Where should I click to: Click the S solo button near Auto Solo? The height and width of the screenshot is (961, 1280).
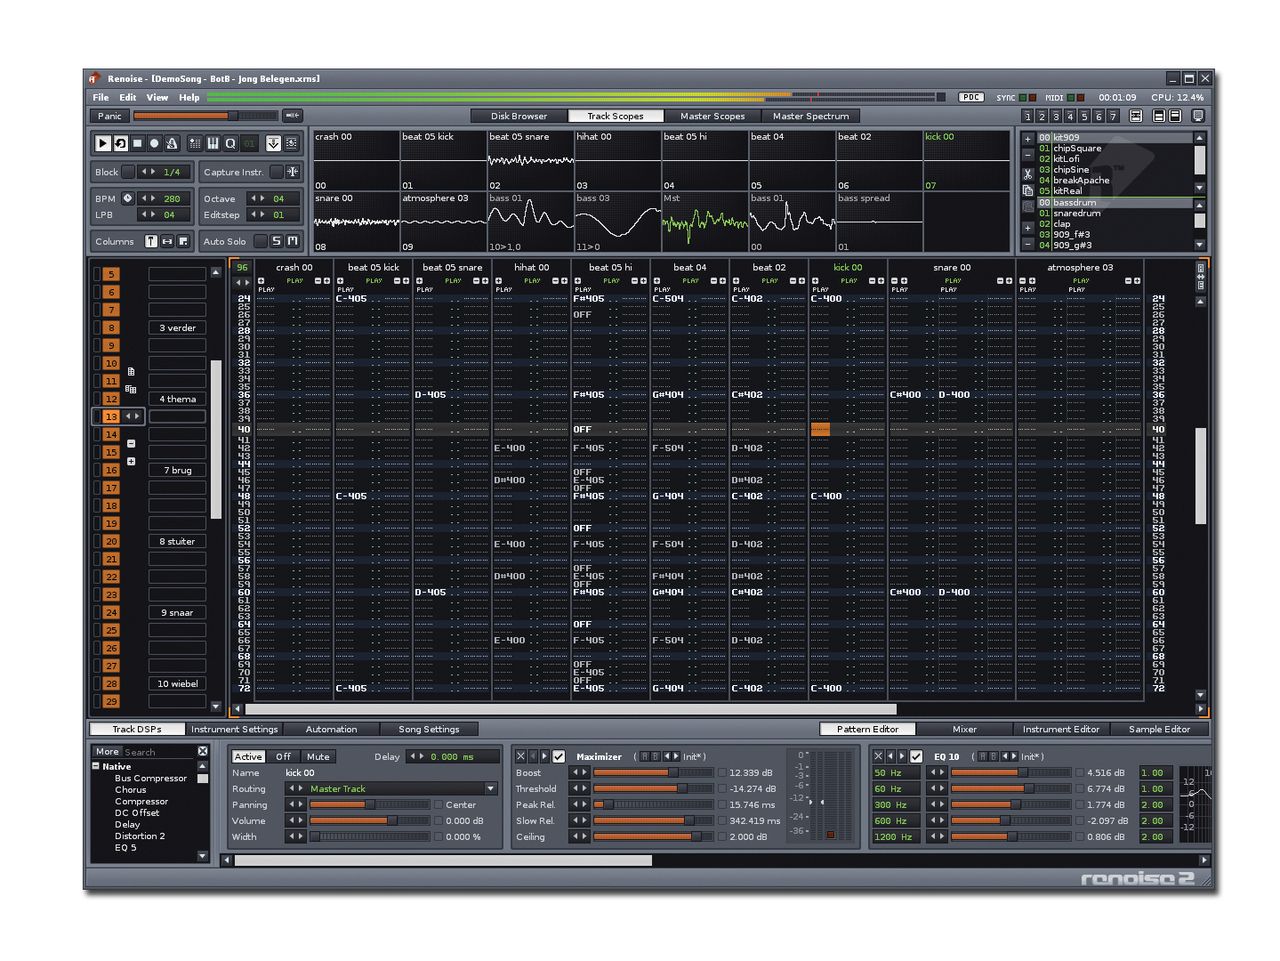pyautogui.click(x=276, y=241)
